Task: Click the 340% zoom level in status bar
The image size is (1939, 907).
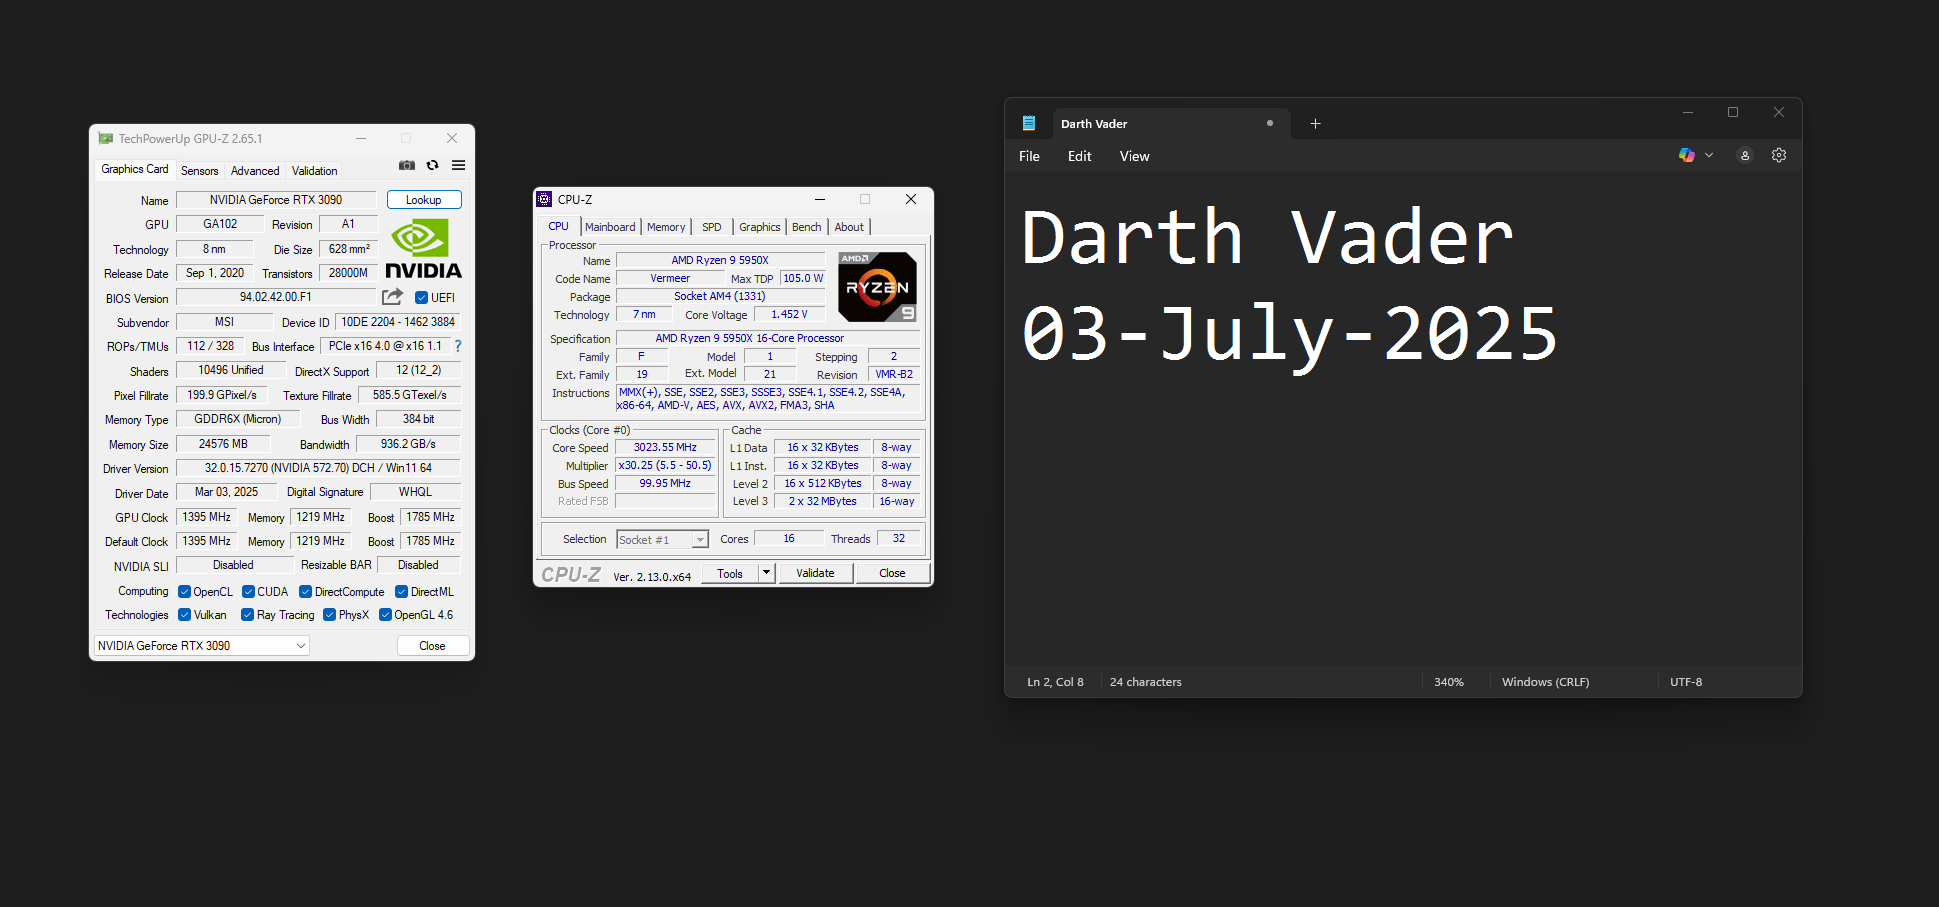Action: [x=1448, y=682]
